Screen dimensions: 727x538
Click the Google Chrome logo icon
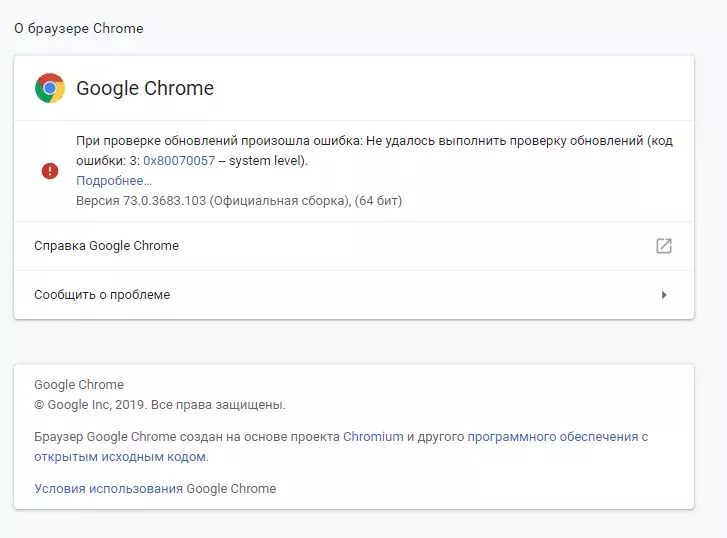(x=50, y=88)
